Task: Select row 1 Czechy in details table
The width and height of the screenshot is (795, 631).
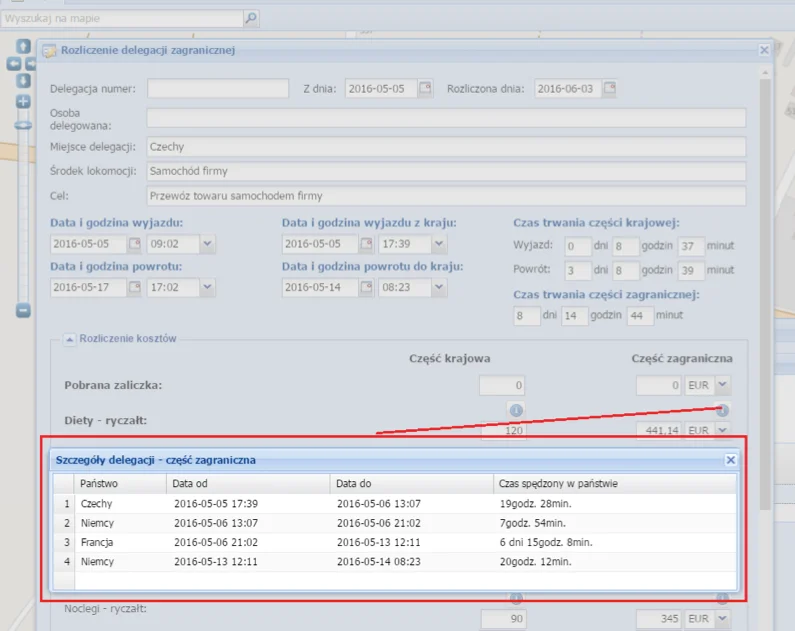Action: point(395,504)
